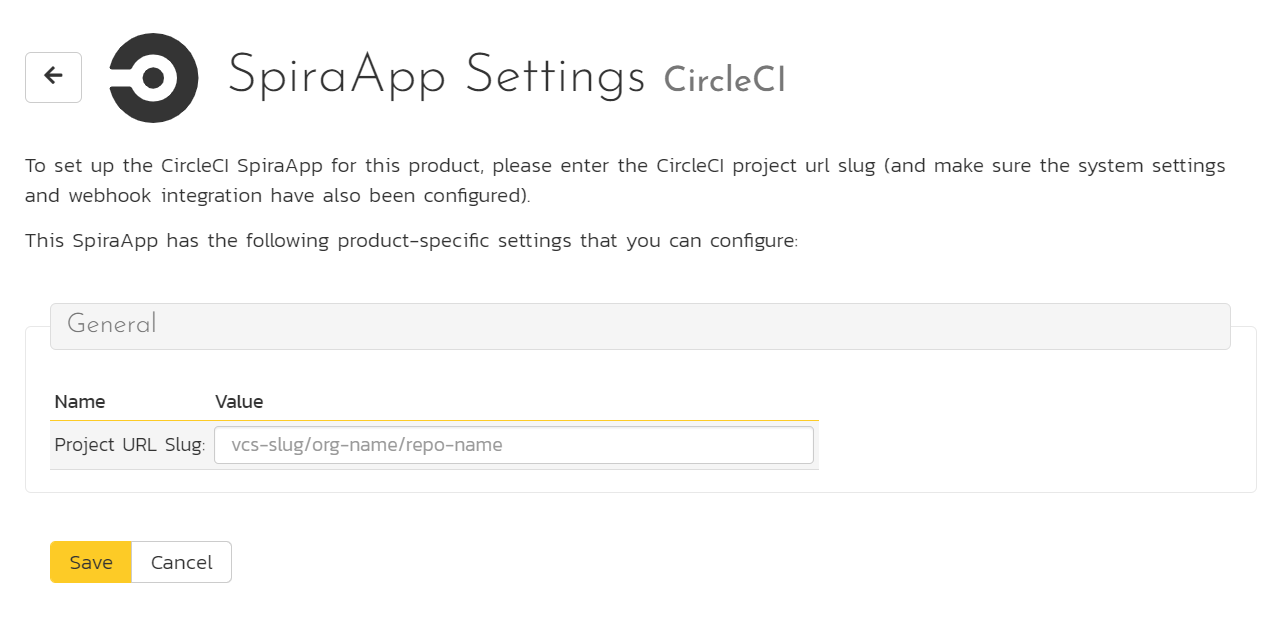
Task: Click the gray CircleCI subtitle text
Action: pyautogui.click(x=725, y=79)
